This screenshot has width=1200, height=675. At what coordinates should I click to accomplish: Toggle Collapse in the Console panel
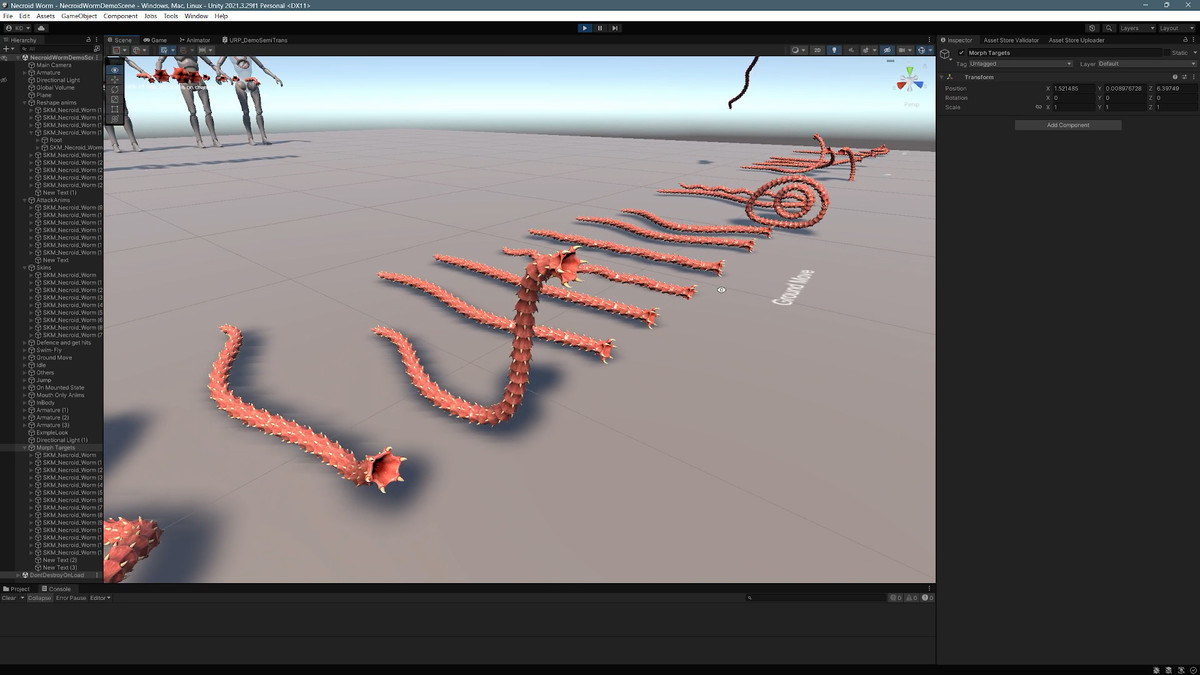[x=39, y=598]
